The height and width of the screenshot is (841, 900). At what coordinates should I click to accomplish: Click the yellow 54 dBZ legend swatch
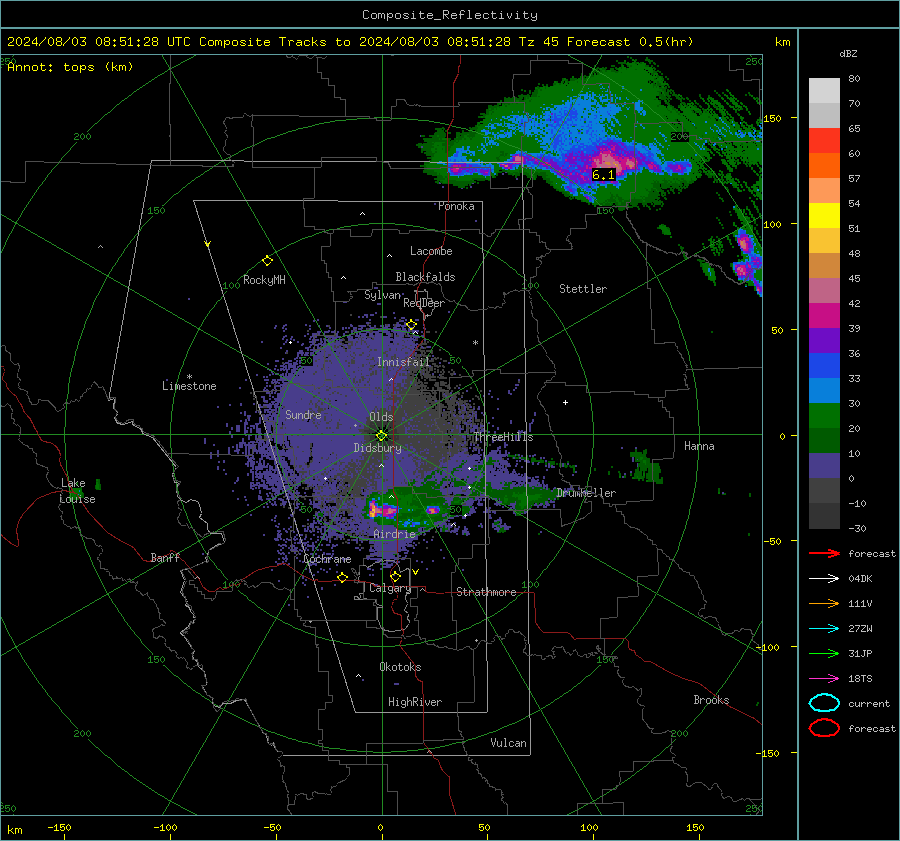(x=824, y=215)
